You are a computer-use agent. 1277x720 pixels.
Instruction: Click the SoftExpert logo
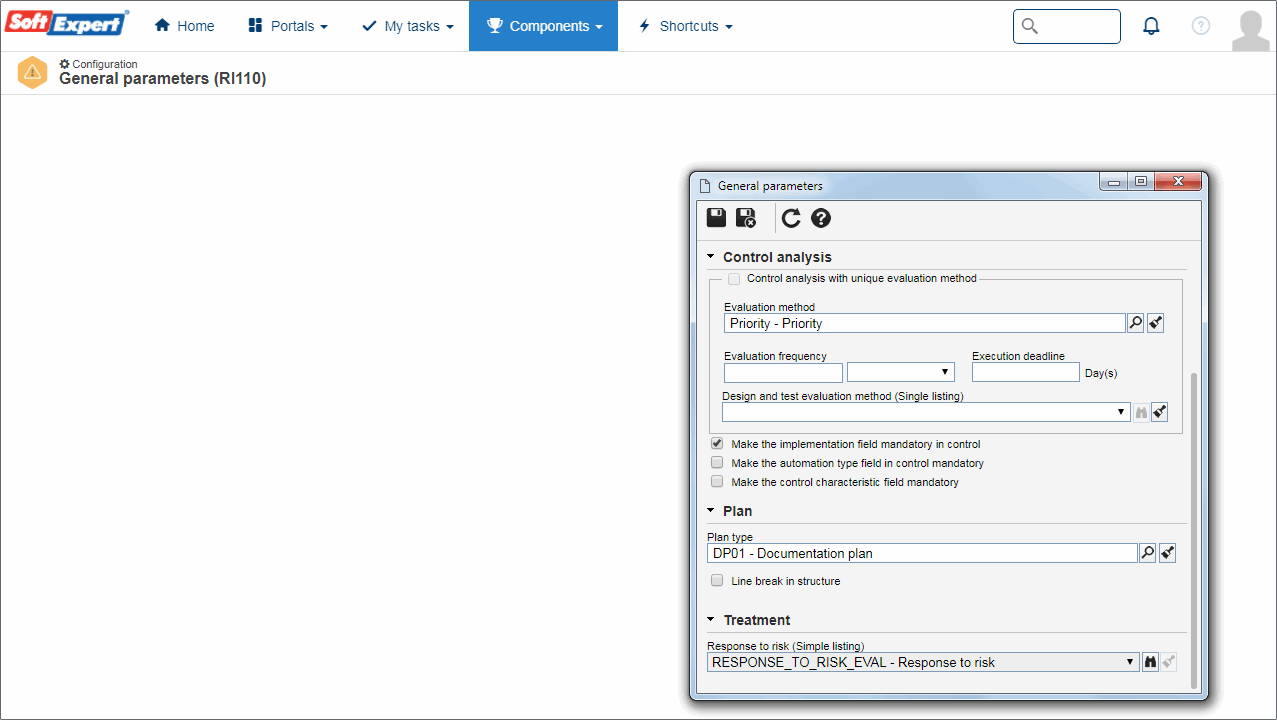(68, 24)
